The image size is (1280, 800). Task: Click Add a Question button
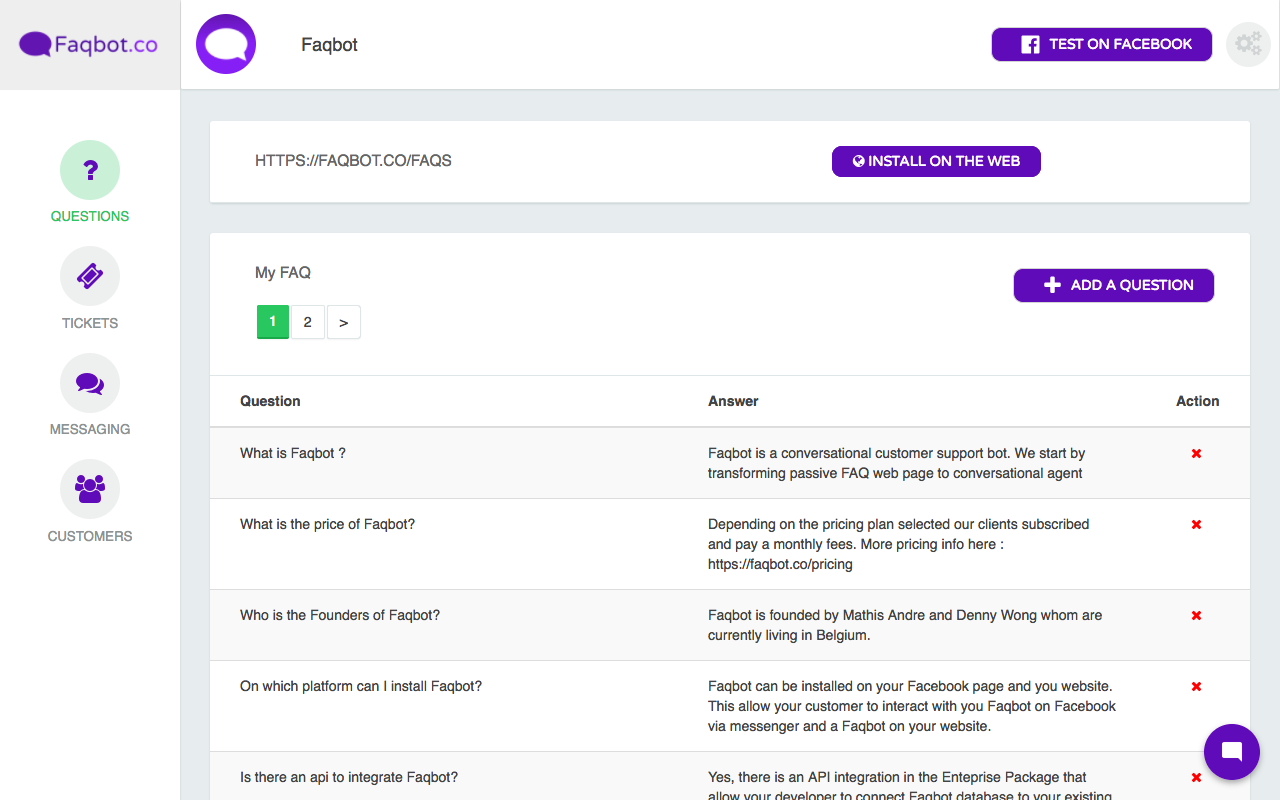click(x=1114, y=285)
